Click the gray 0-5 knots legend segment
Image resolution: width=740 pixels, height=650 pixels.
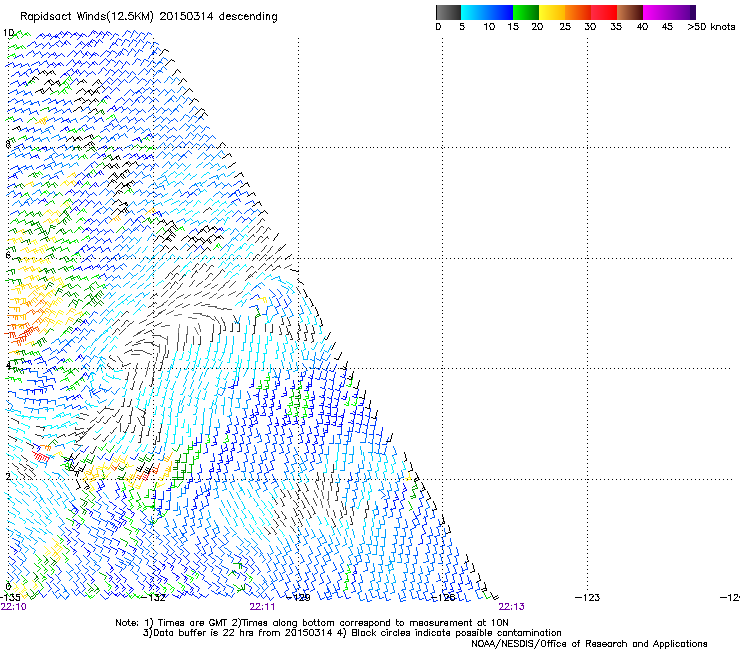[x=448, y=12]
